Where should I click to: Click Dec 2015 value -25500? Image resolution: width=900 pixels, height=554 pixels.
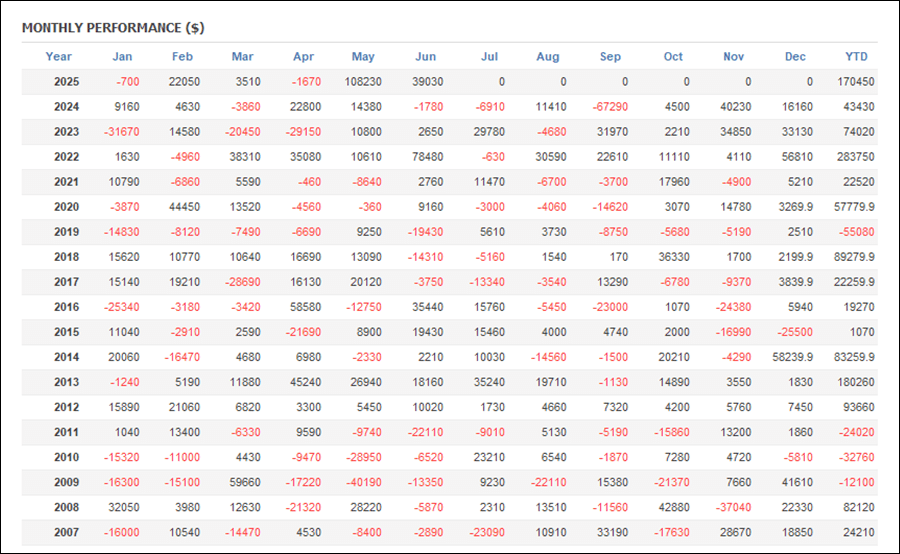coord(795,332)
